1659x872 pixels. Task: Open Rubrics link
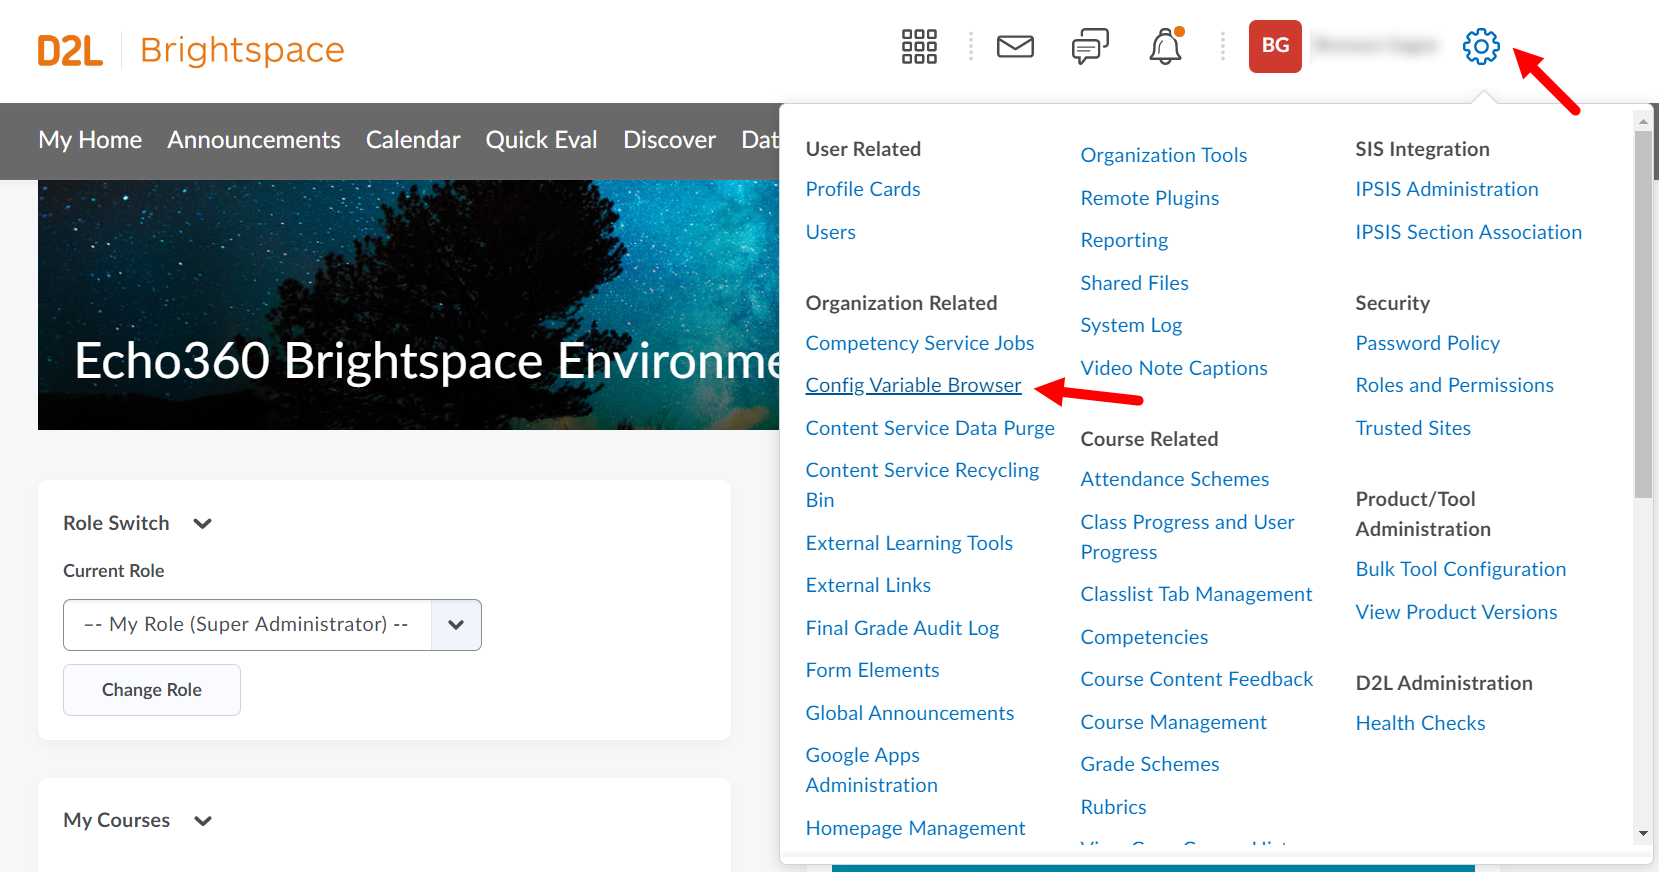[1113, 807]
